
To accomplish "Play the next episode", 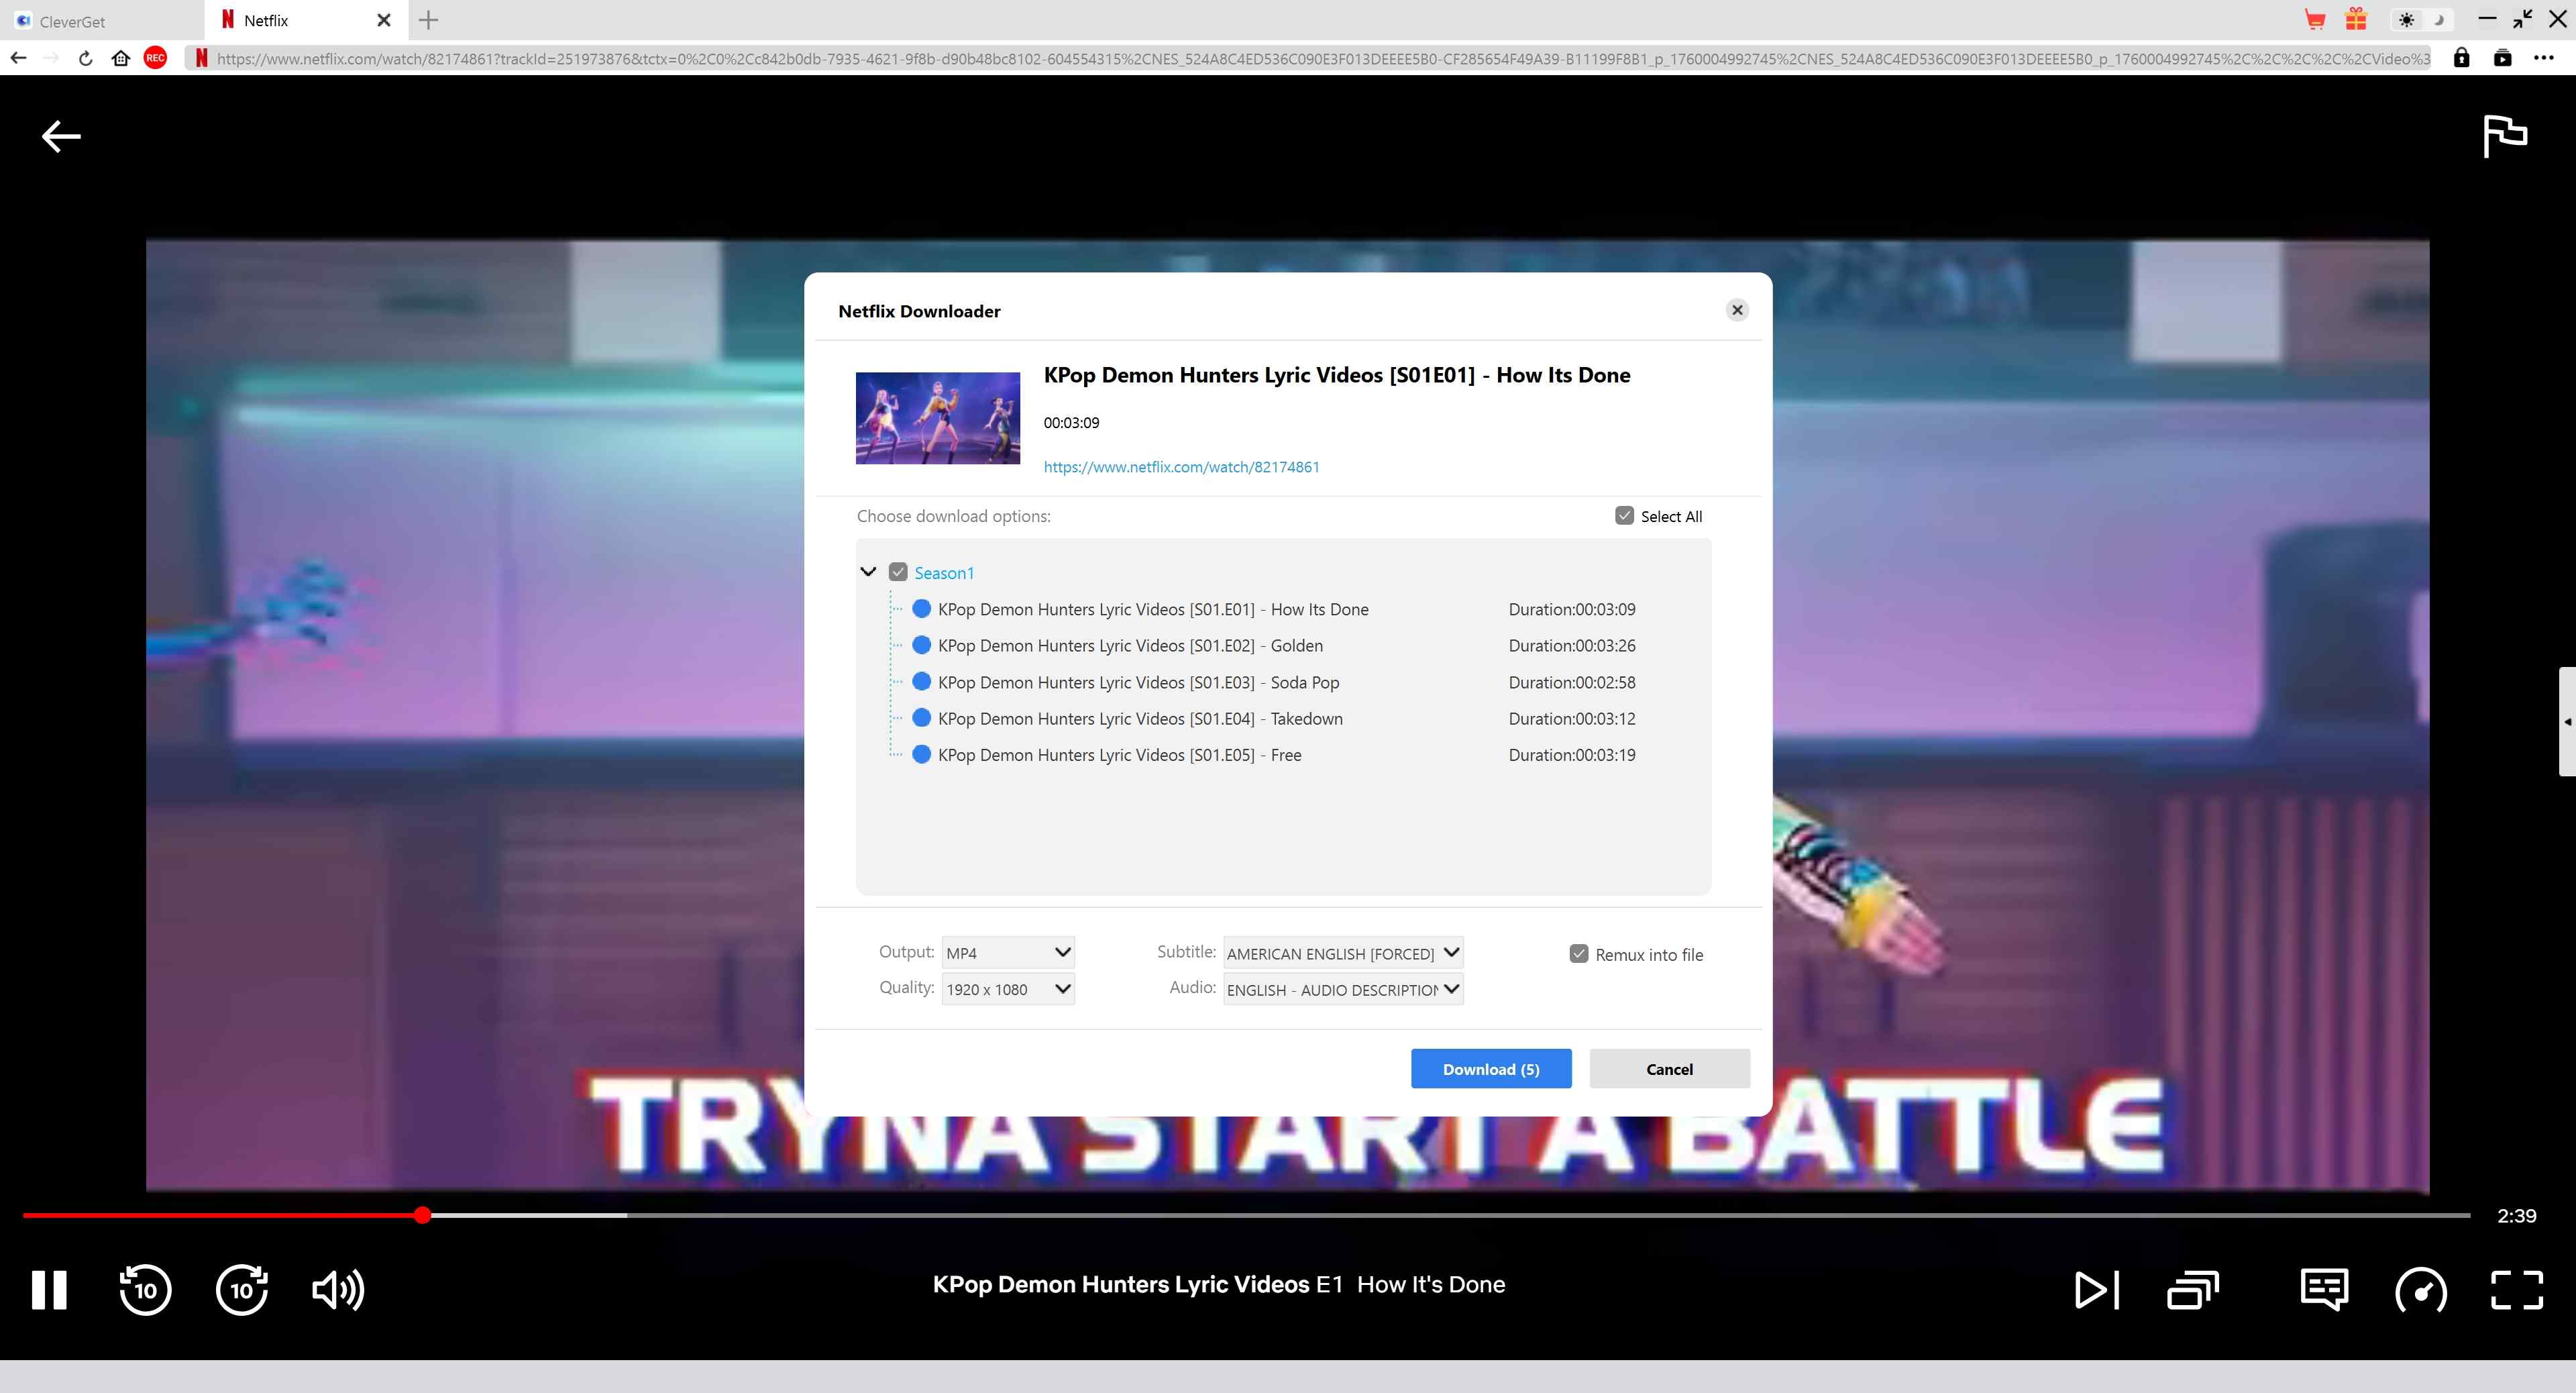I will click(2096, 1289).
